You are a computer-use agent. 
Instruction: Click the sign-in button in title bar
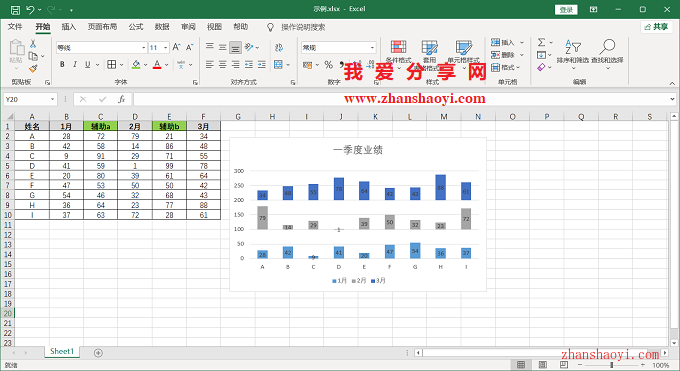[566, 10]
